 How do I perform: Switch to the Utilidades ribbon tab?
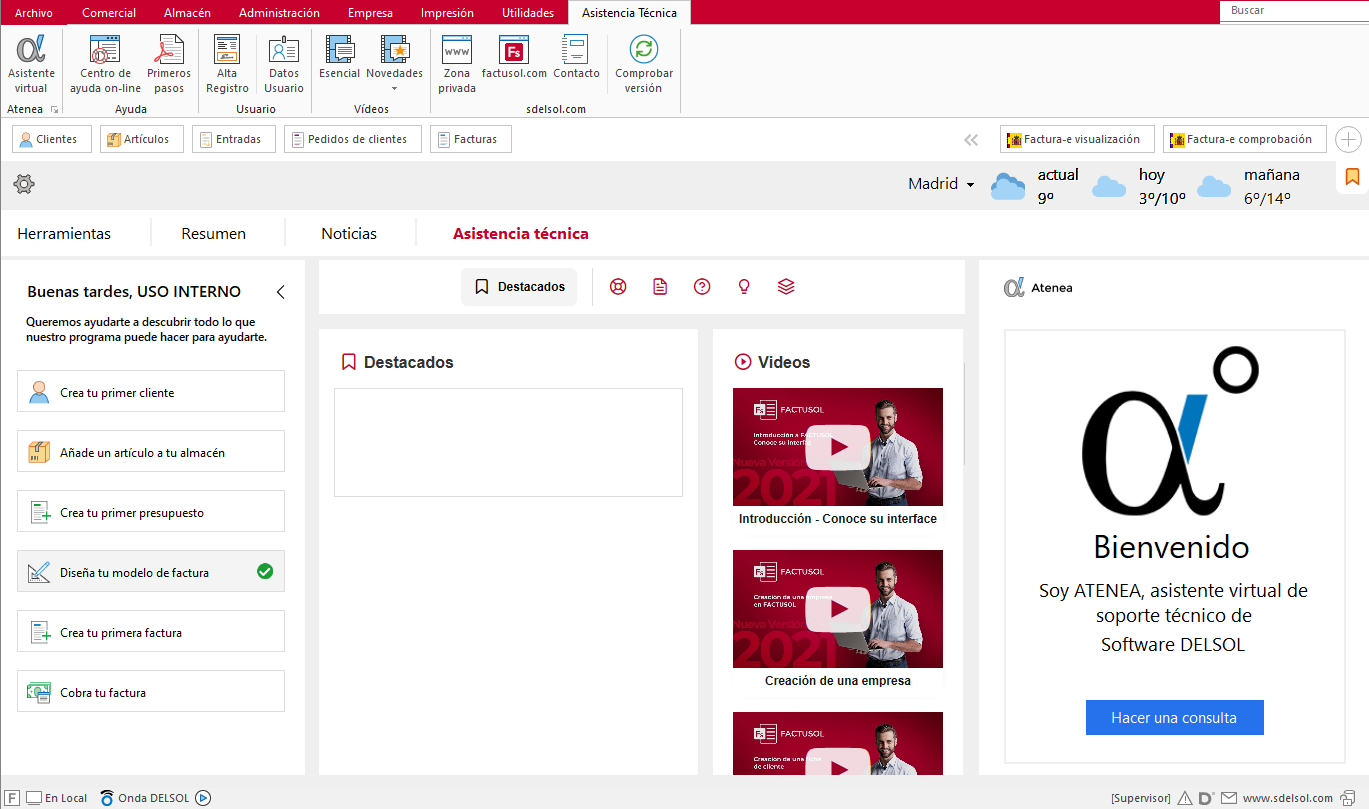tap(528, 13)
